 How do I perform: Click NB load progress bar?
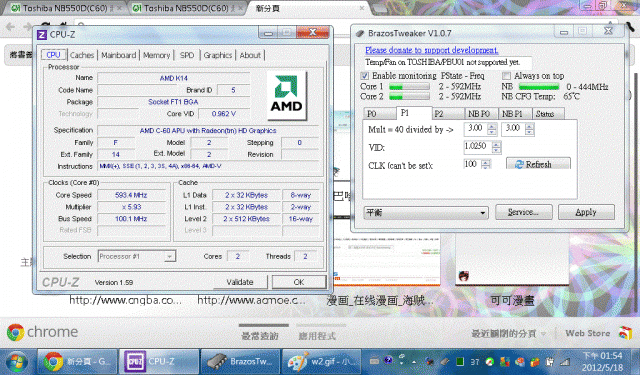pyautogui.click(x=539, y=87)
